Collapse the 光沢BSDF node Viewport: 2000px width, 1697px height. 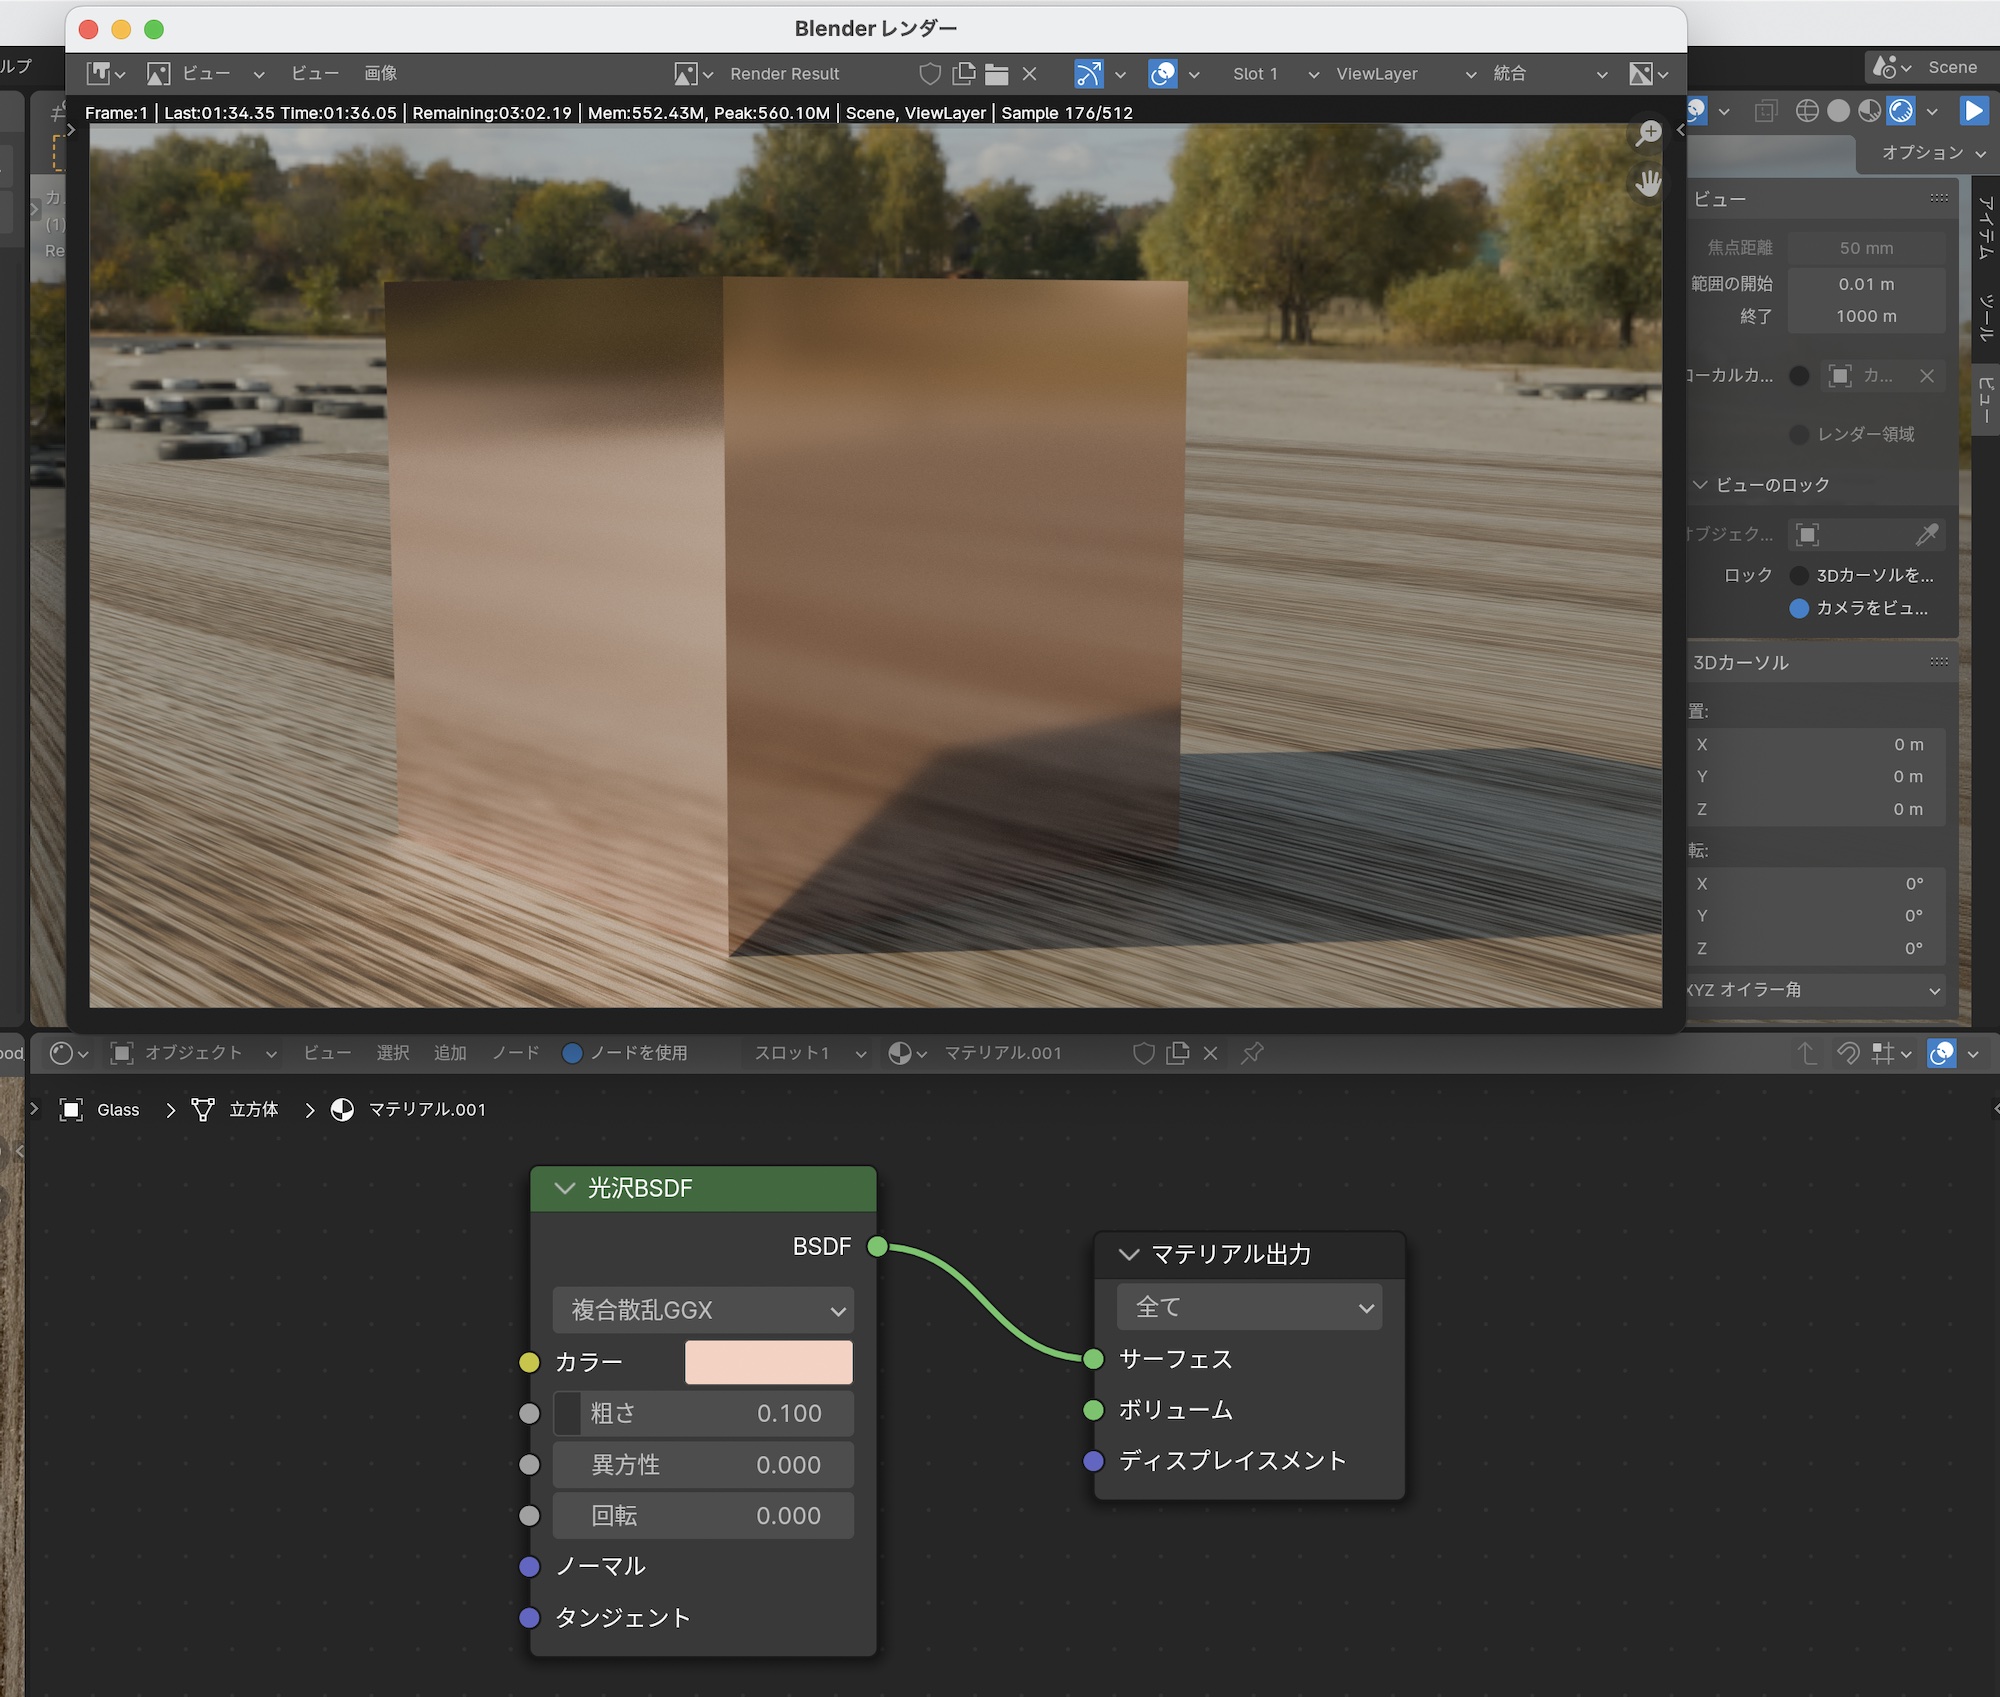(x=565, y=1188)
